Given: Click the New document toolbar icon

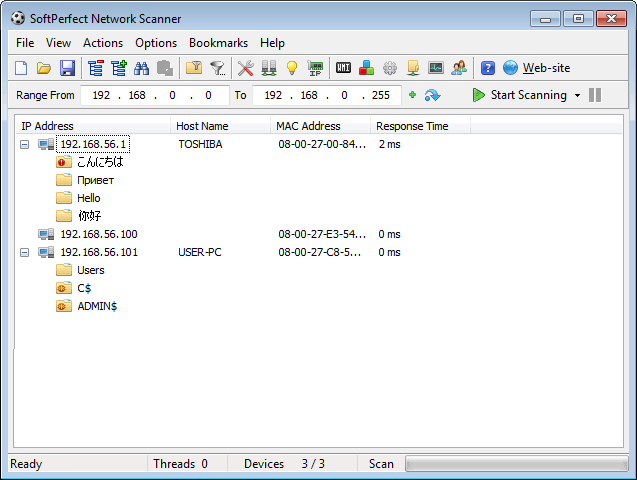Looking at the screenshot, I should click(x=21, y=68).
